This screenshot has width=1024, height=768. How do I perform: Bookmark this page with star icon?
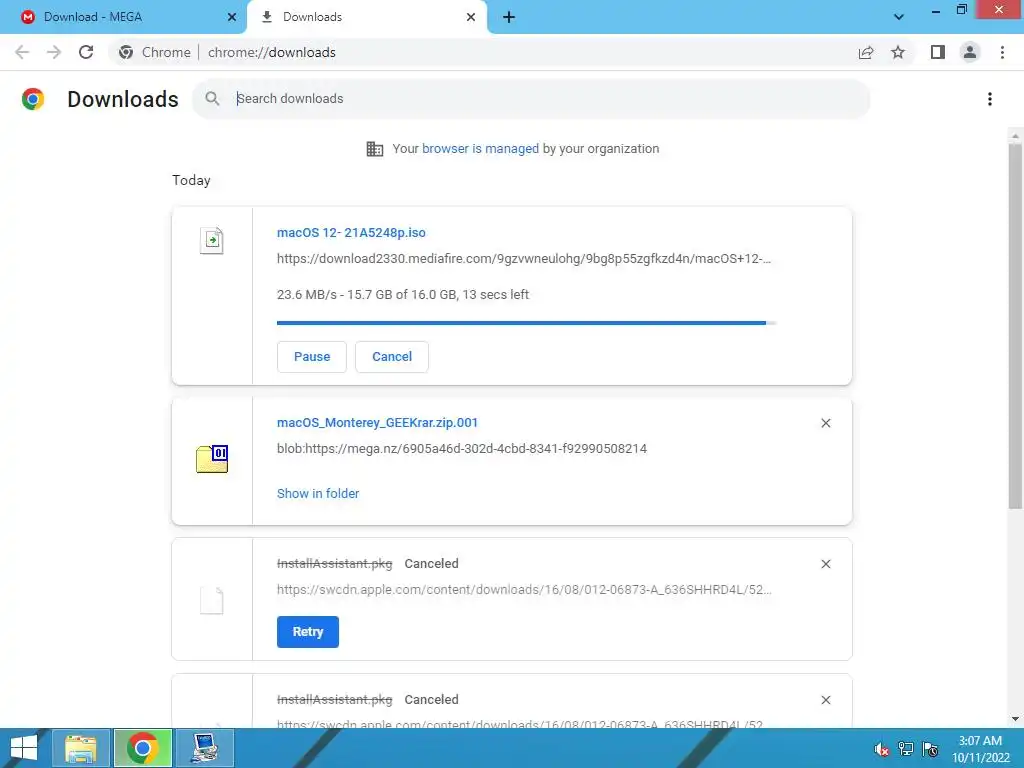coord(898,52)
